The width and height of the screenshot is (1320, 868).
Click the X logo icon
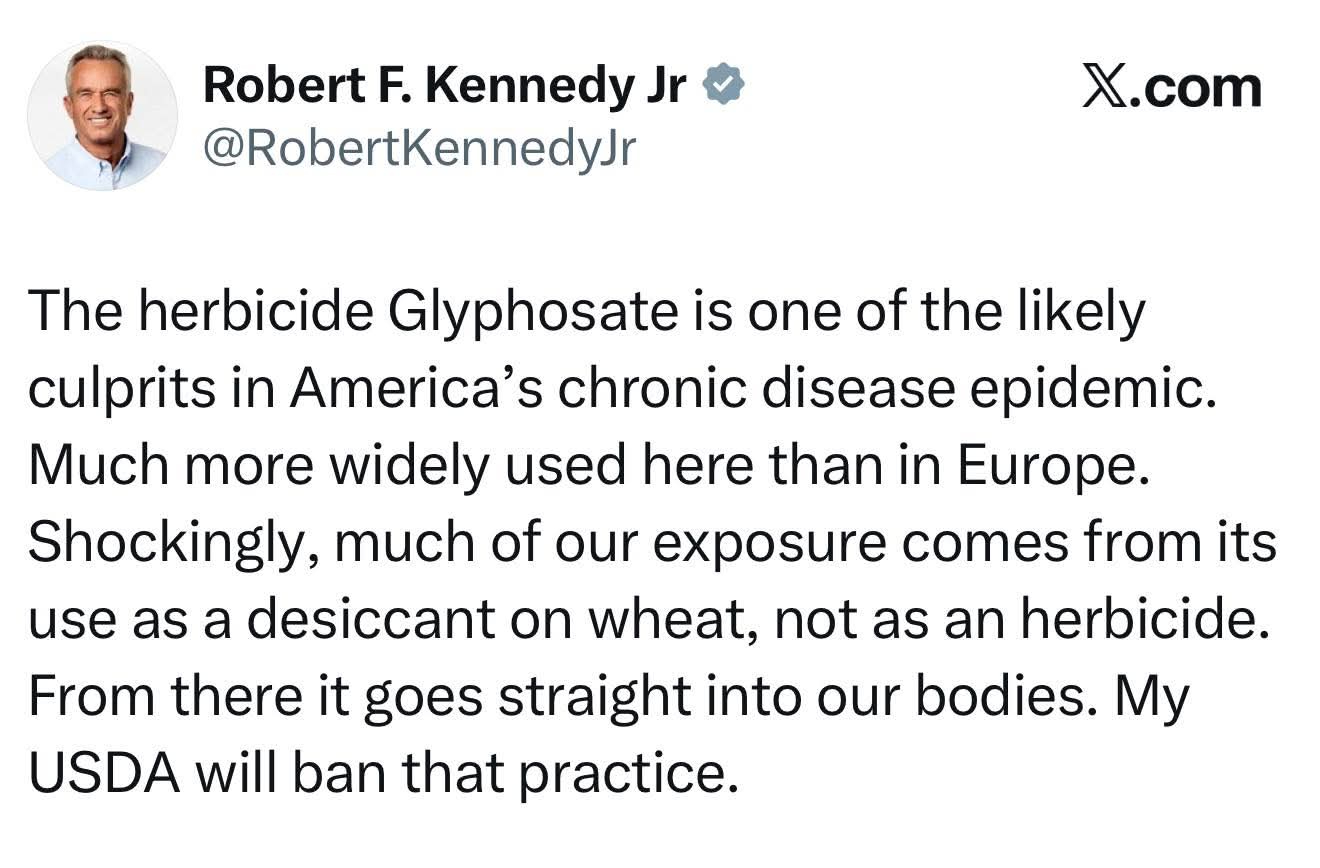coord(1104,87)
